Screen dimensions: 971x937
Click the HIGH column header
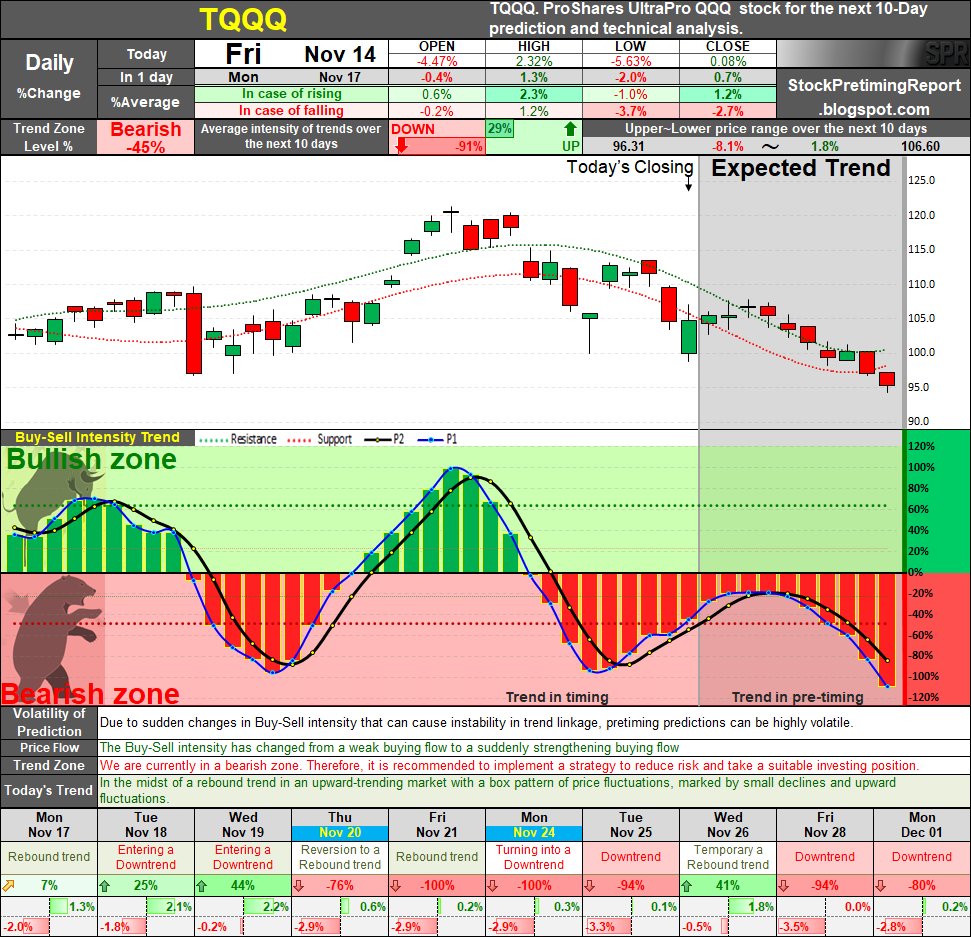[534, 46]
